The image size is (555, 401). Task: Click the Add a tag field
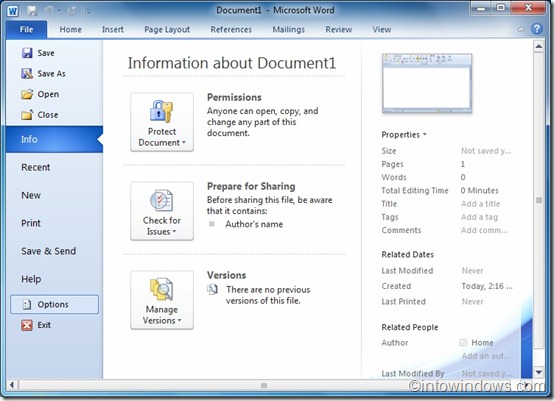(479, 217)
